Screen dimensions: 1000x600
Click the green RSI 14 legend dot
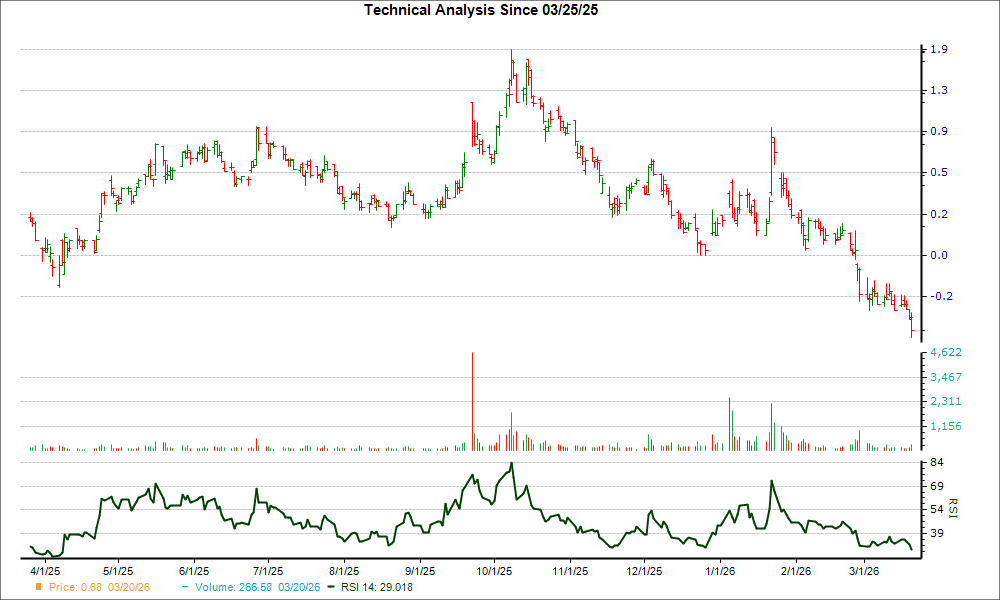tap(329, 588)
